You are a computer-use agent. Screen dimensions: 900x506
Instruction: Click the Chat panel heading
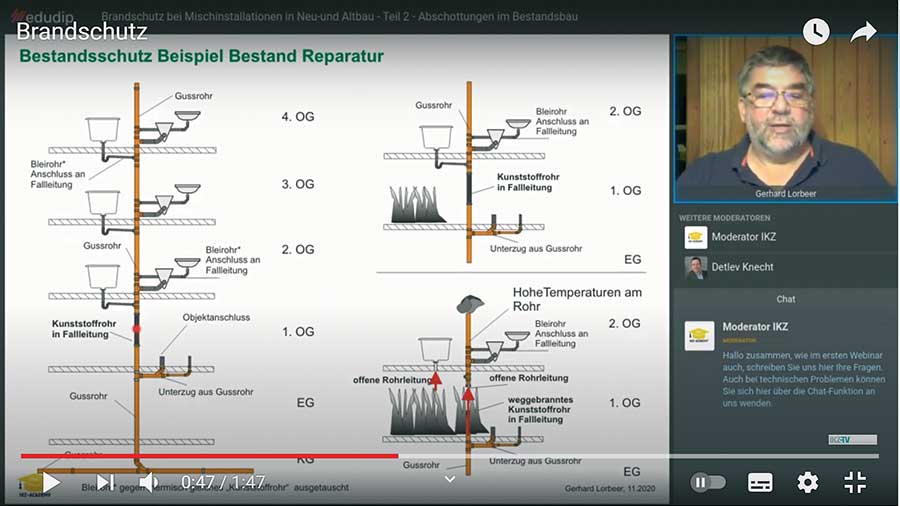pyautogui.click(x=786, y=299)
